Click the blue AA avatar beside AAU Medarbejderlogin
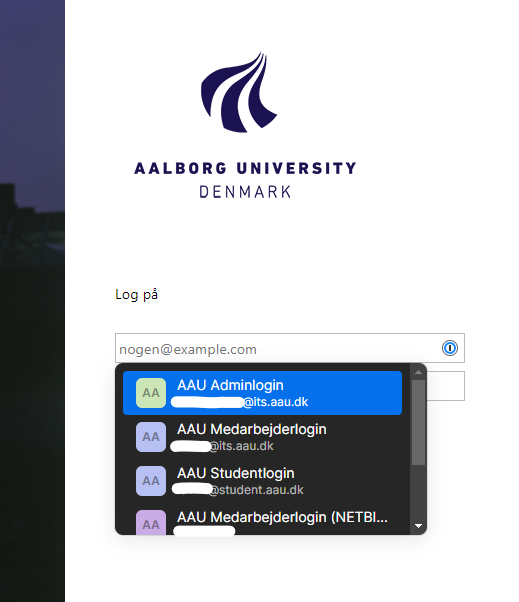The height and width of the screenshot is (602, 519). 151,437
